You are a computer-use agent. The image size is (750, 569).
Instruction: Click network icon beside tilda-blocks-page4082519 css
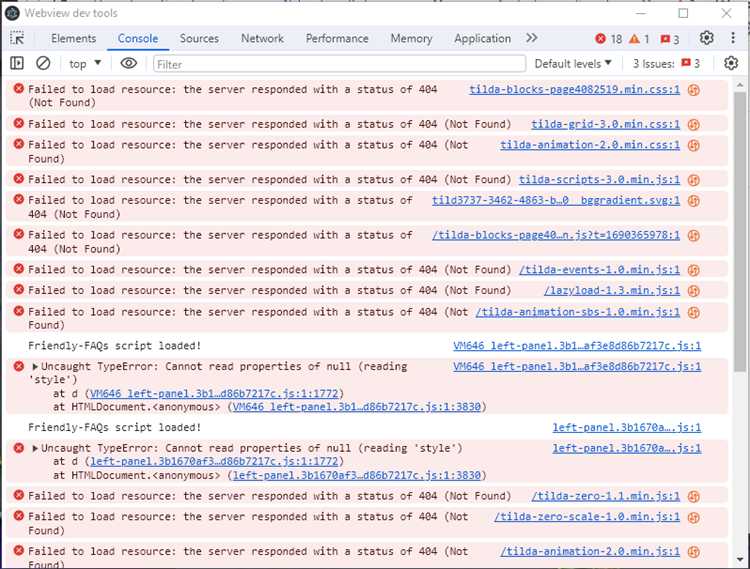(694, 90)
